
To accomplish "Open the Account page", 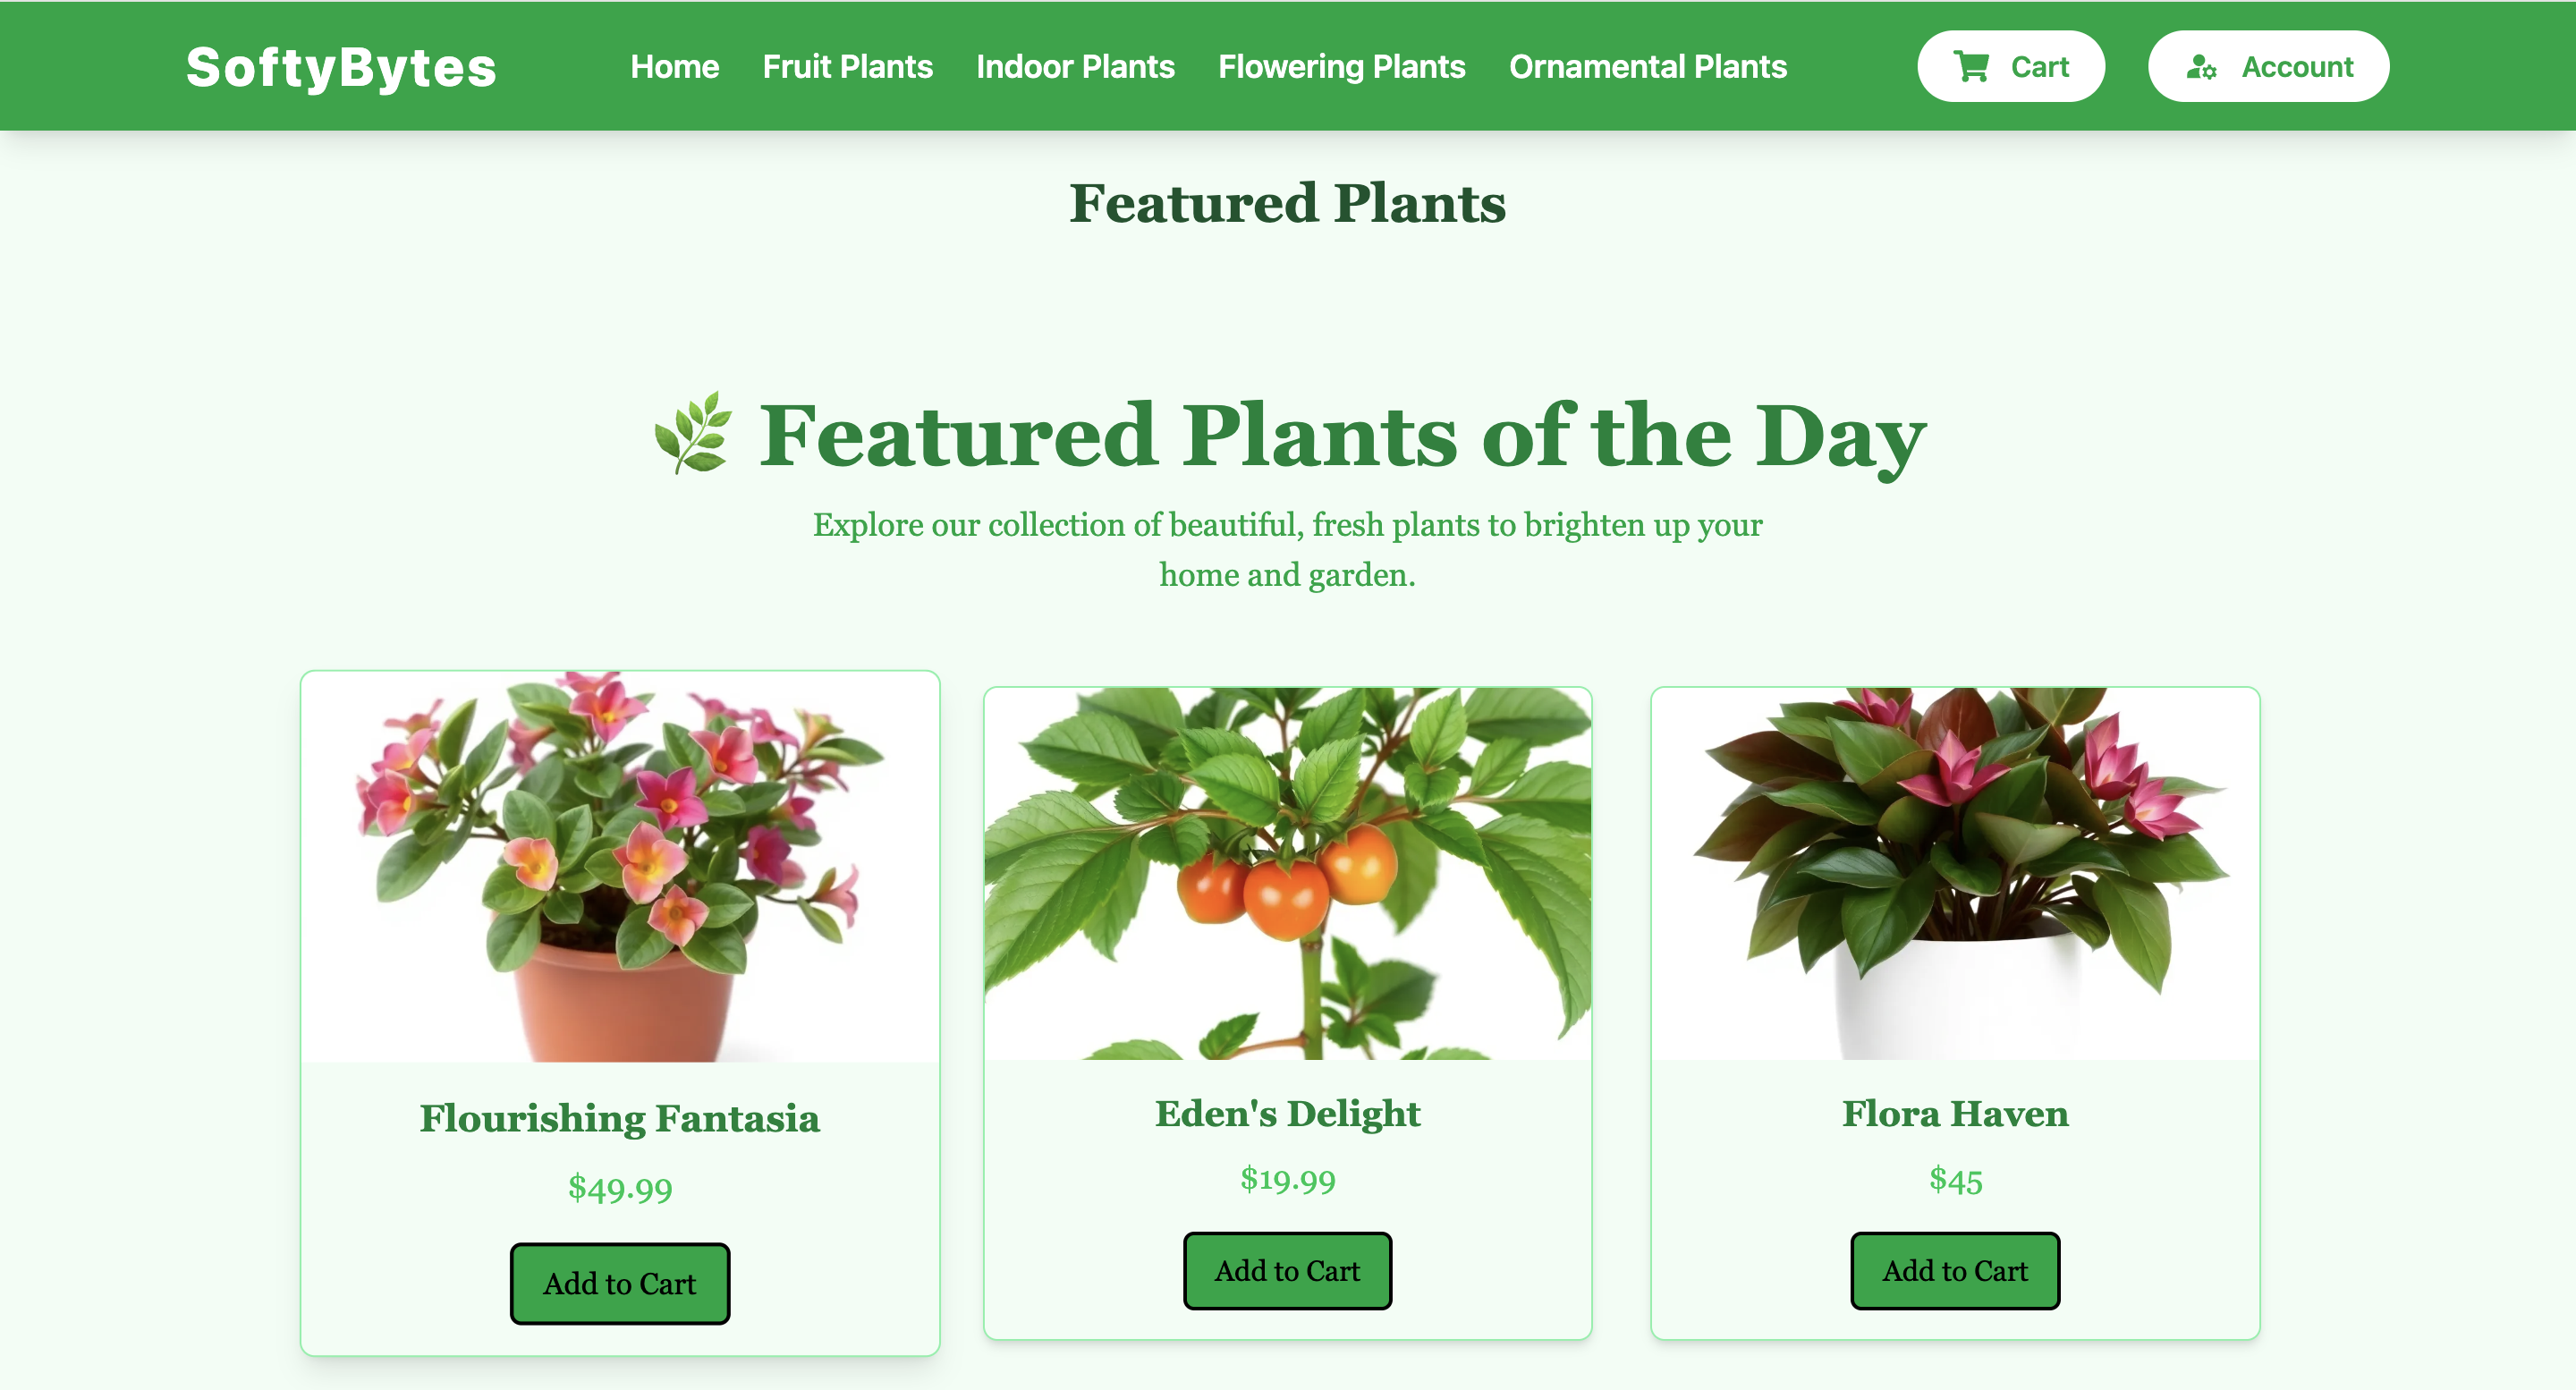I will 2268,67.
